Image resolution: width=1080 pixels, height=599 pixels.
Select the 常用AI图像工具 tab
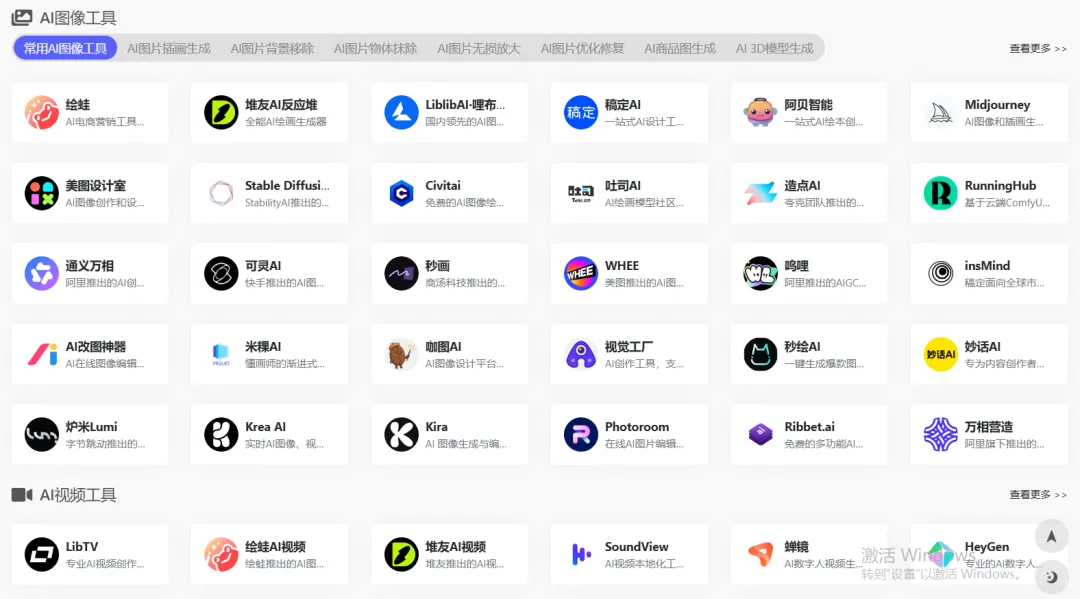(65, 48)
